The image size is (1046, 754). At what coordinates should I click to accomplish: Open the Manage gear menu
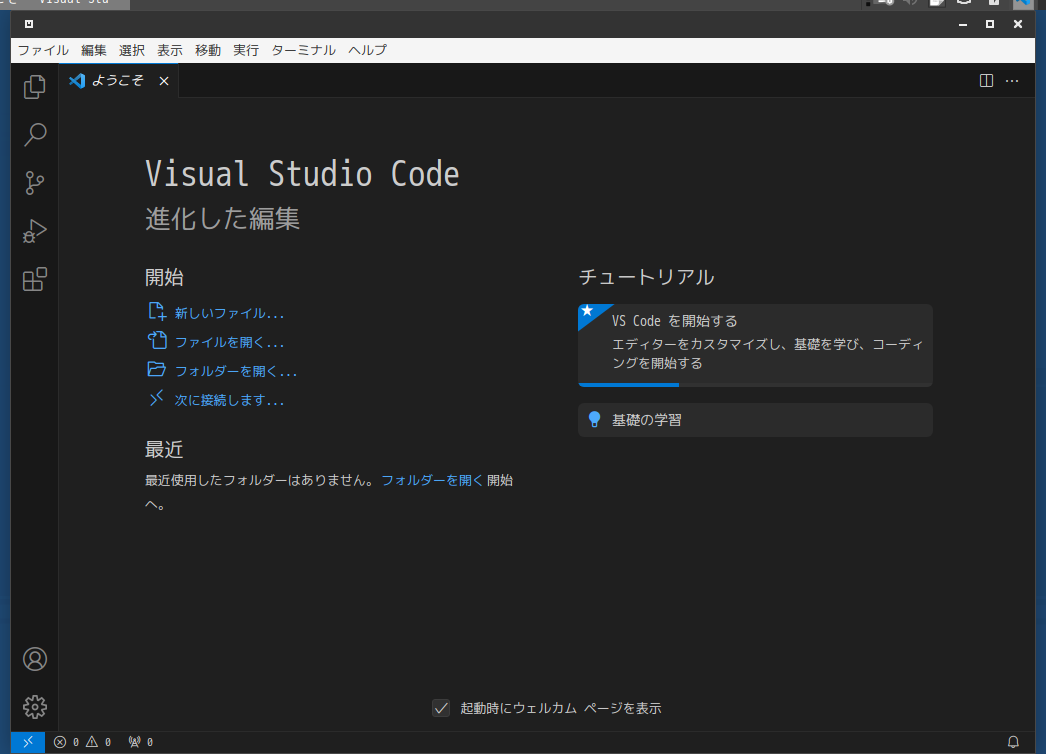(x=35, y=707)
